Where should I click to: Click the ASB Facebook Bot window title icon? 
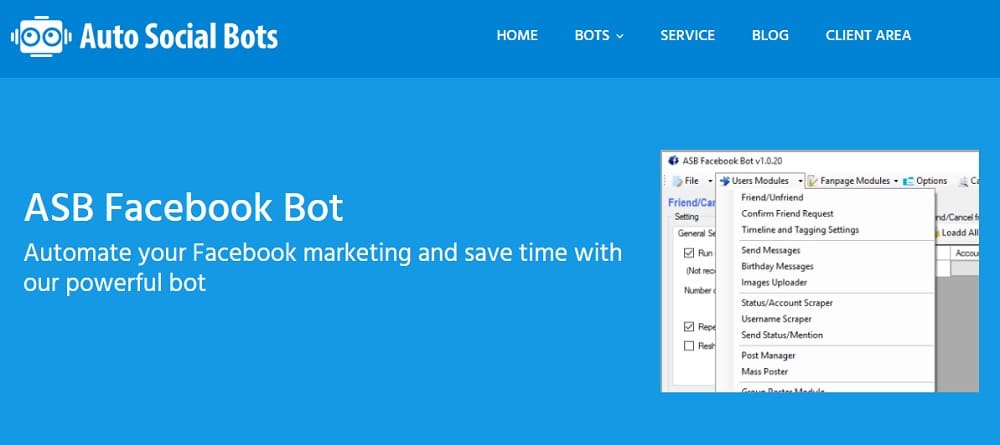coord(673,161)
